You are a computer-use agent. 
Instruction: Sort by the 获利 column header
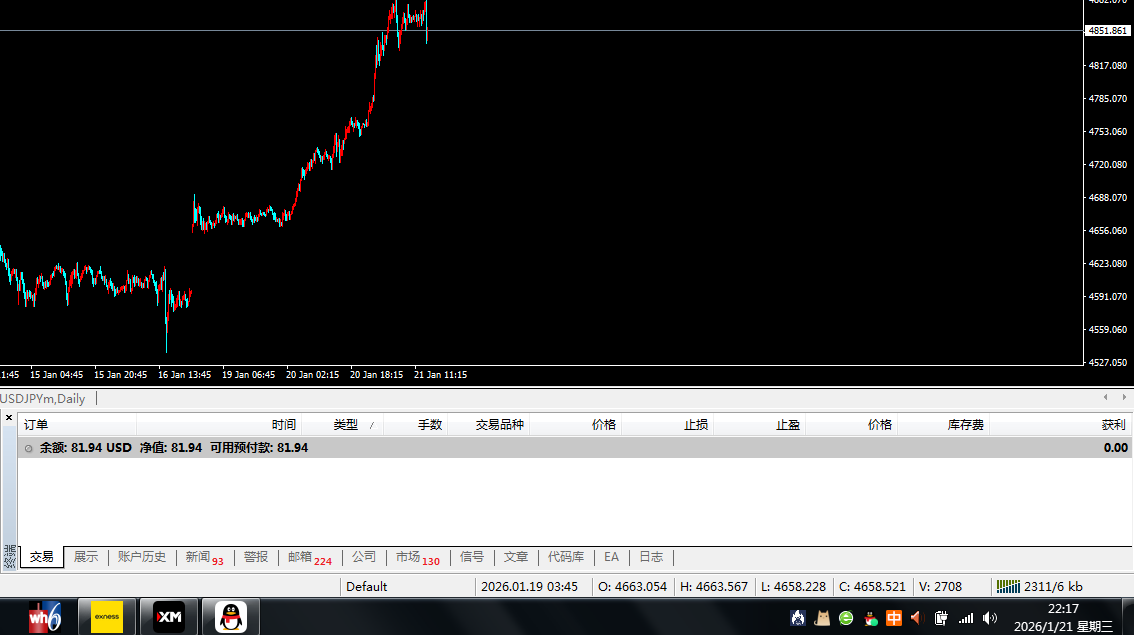tap(1112, 425)
